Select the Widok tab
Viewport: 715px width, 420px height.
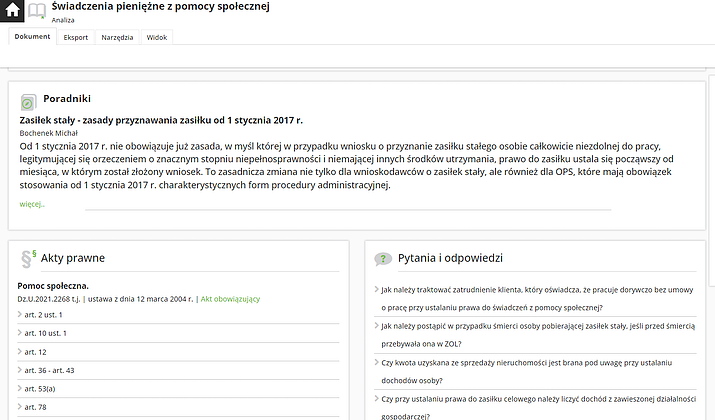coord(157,37)
